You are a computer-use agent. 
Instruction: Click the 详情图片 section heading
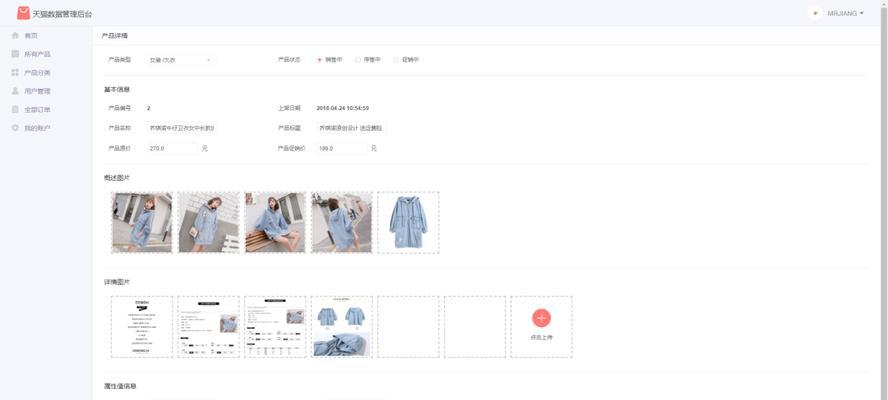click(117, 282)
